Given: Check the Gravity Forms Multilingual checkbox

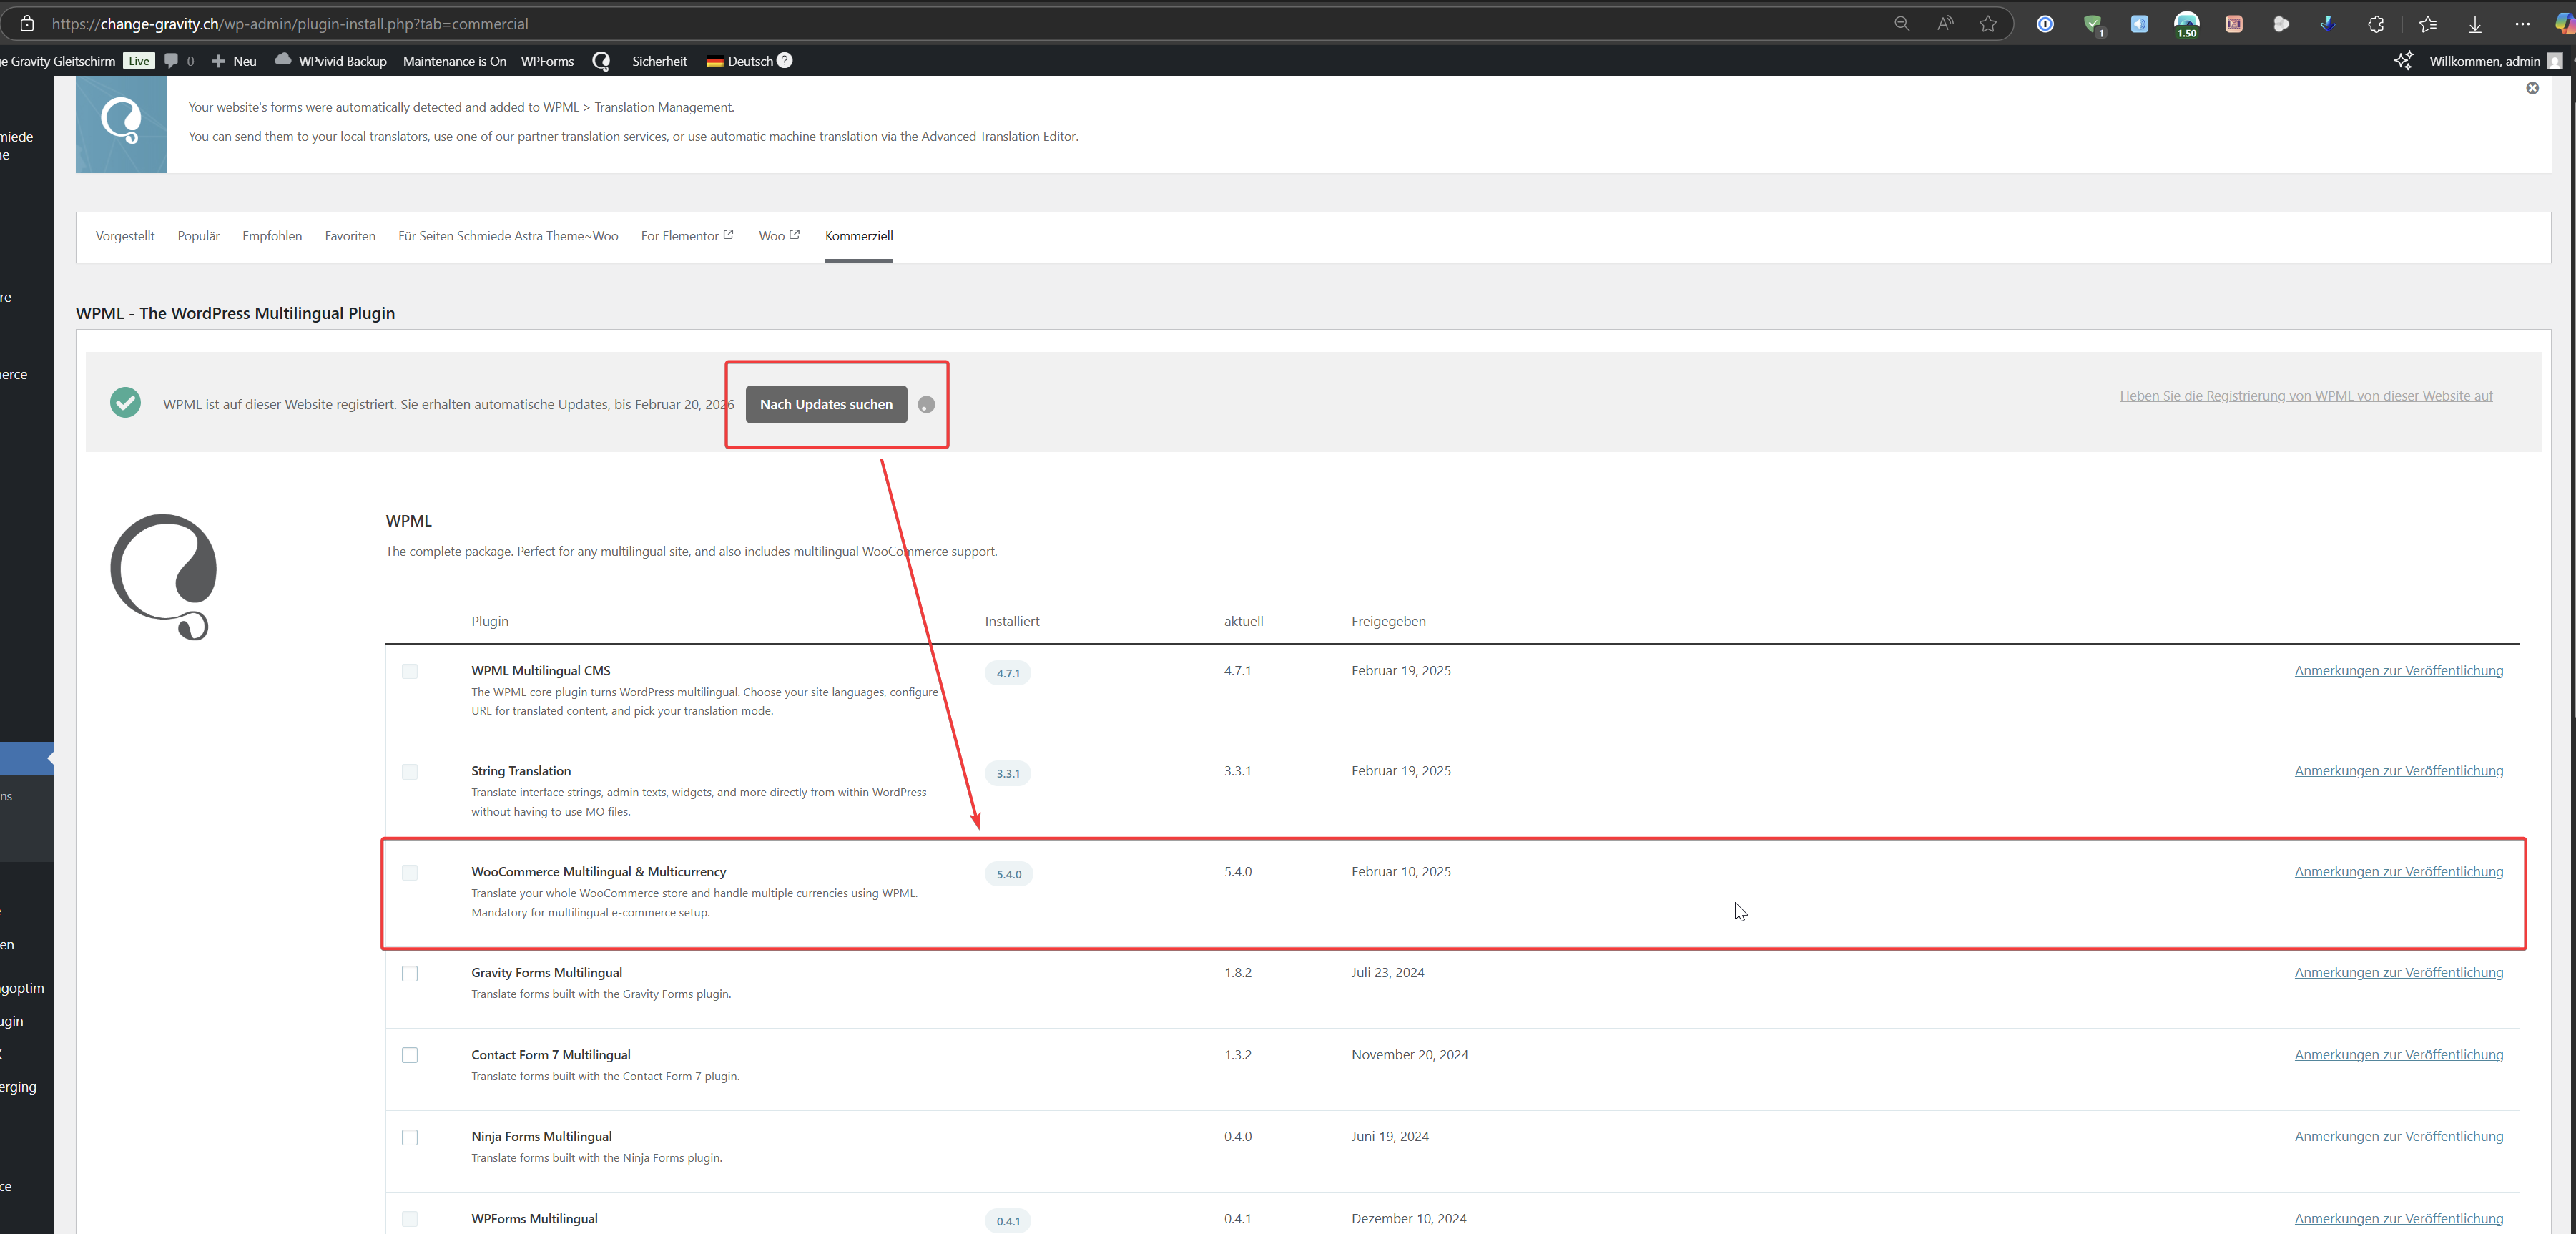Looking at the screenshot, I should tap(410, 973).
